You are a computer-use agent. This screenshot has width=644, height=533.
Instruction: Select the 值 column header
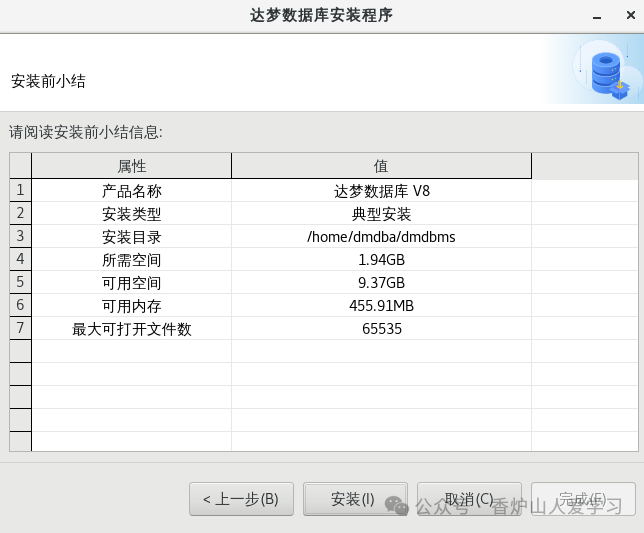pyautogui.click(x=381, y=166)
